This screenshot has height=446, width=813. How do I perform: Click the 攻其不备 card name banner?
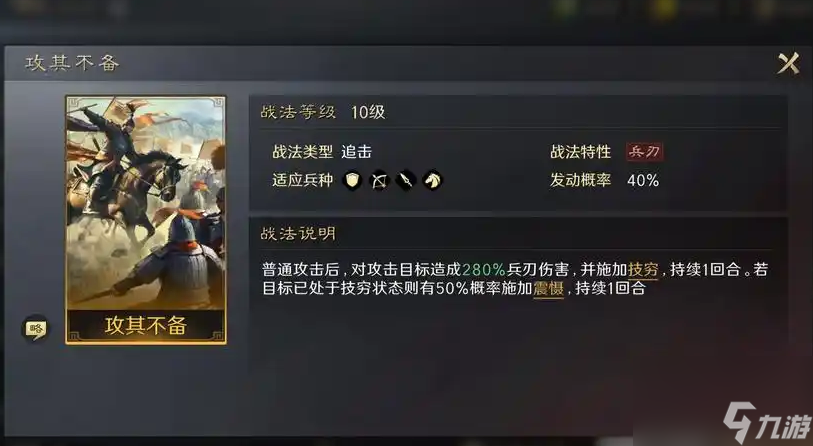146,326
